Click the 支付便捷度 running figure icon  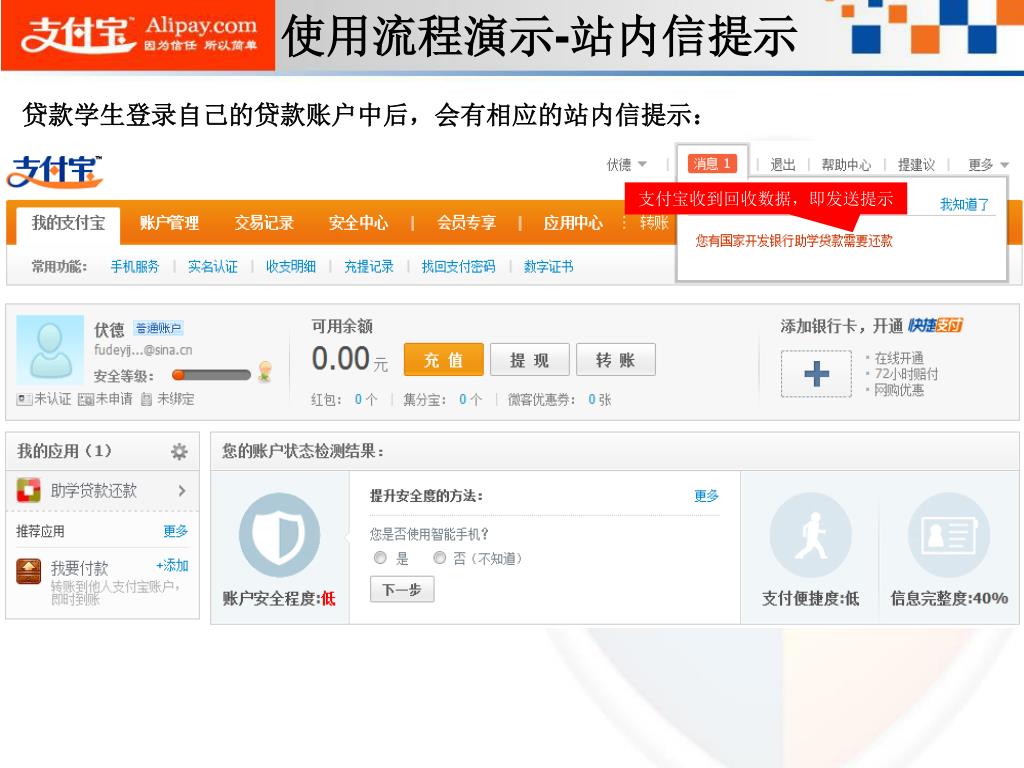(x=810, y=536)
